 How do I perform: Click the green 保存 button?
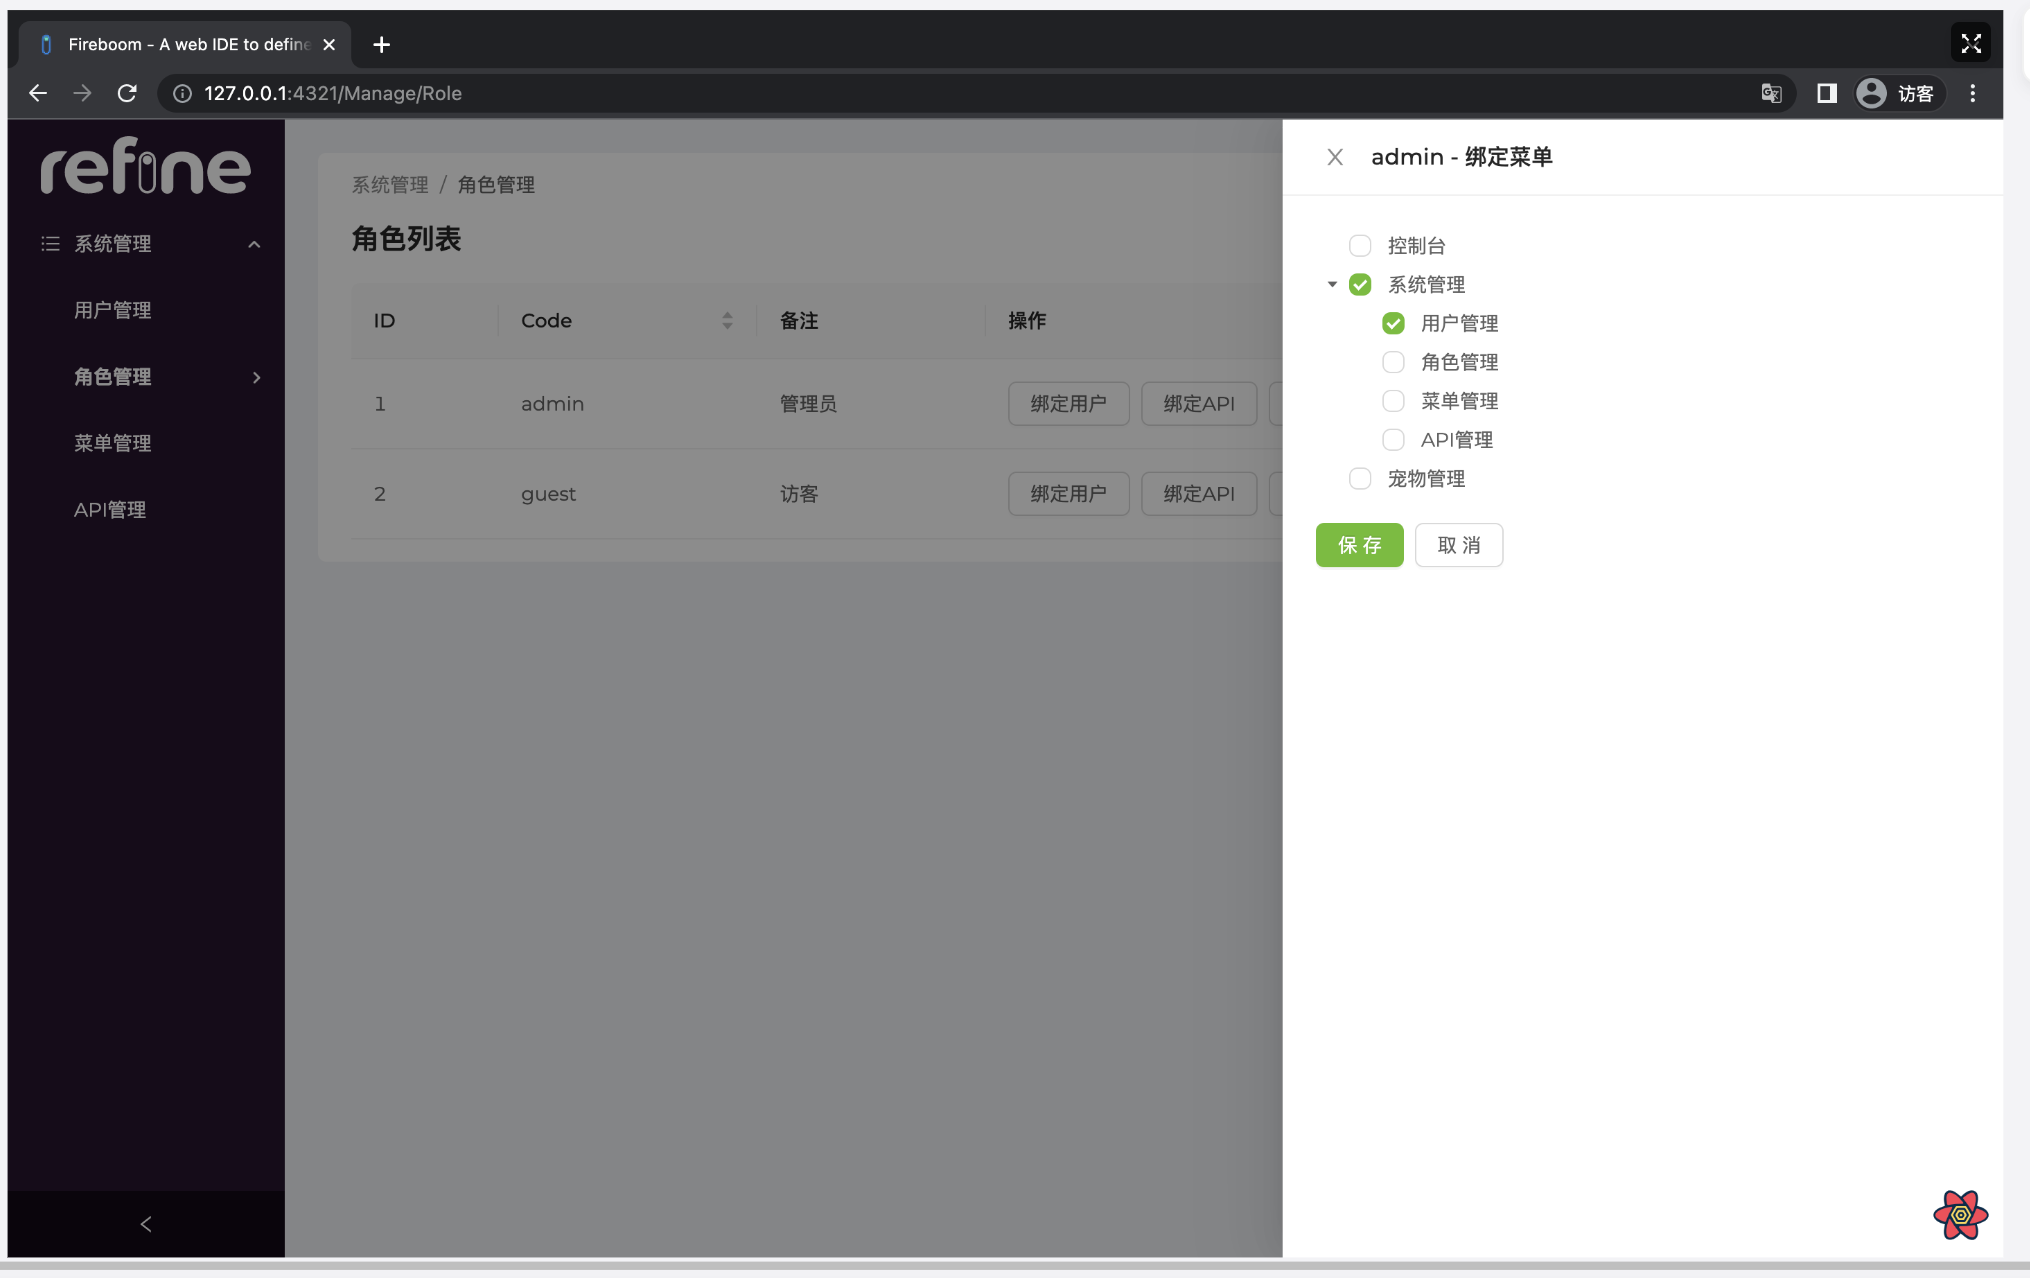click(x=1359, y=545)
